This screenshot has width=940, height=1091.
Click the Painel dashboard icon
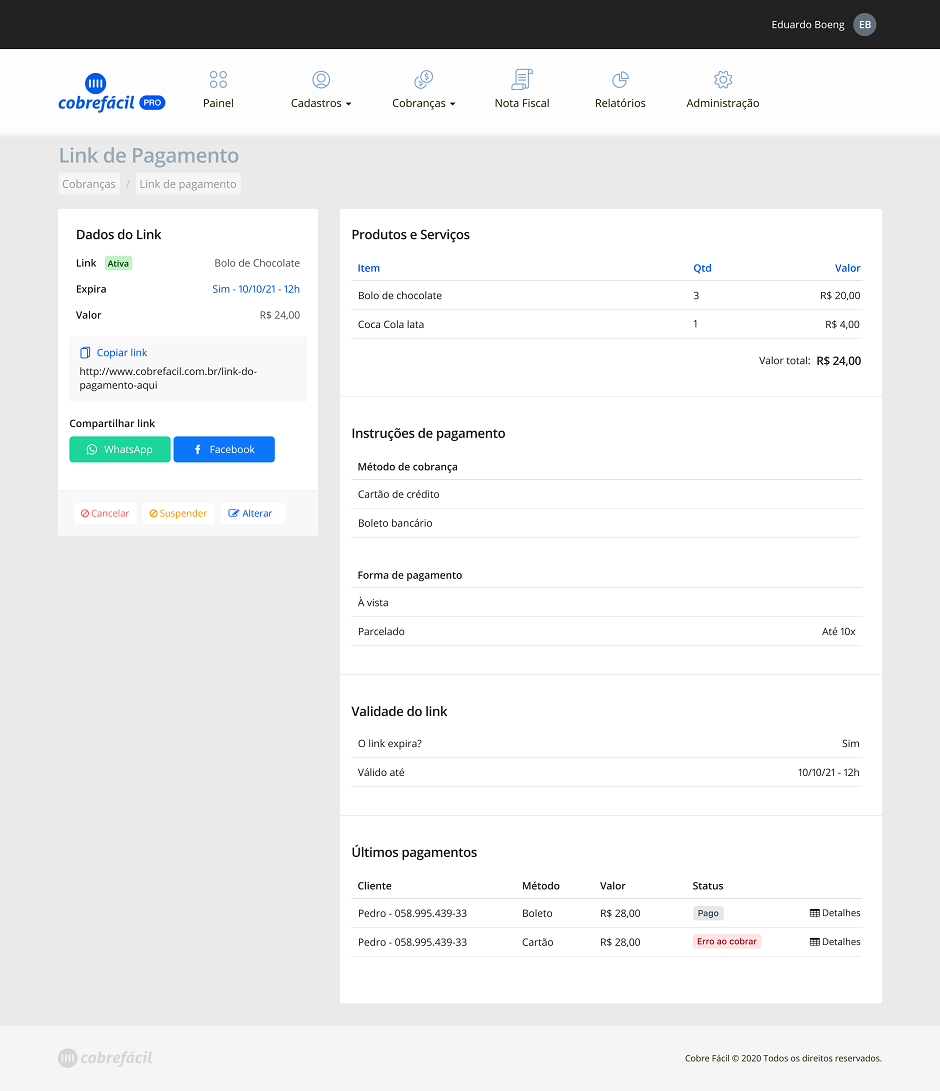(218, 80)
